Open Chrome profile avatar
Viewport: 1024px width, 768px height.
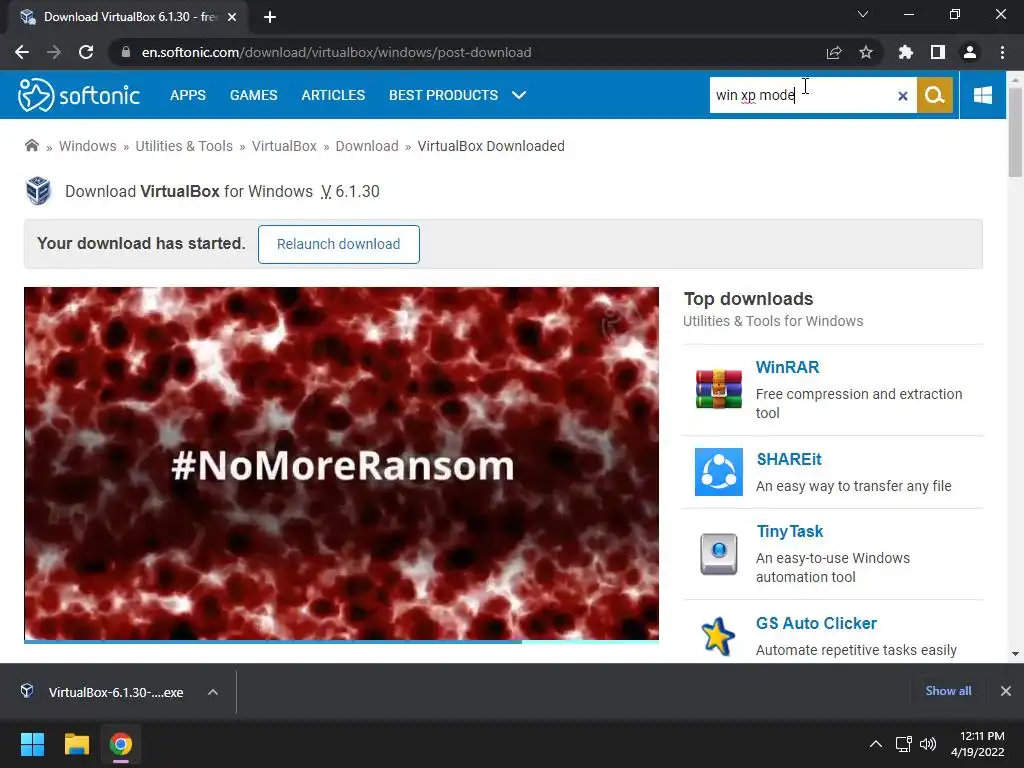(x=970, y=52)
